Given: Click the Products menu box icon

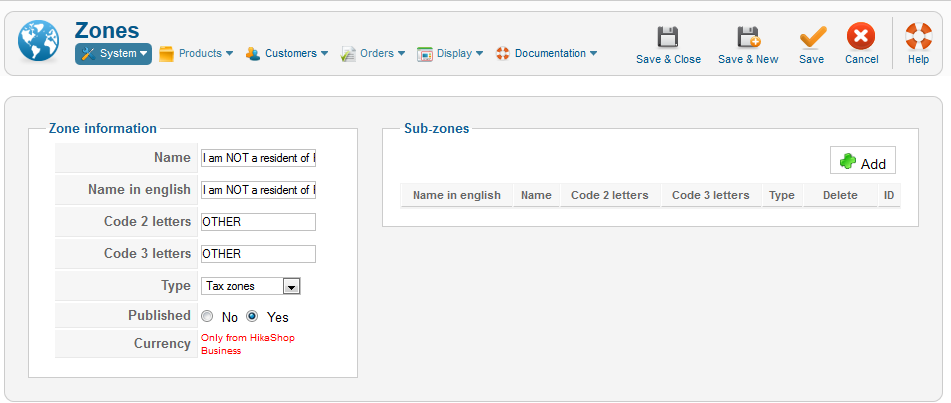Looking at the screenshot, I should click(167, 54).
